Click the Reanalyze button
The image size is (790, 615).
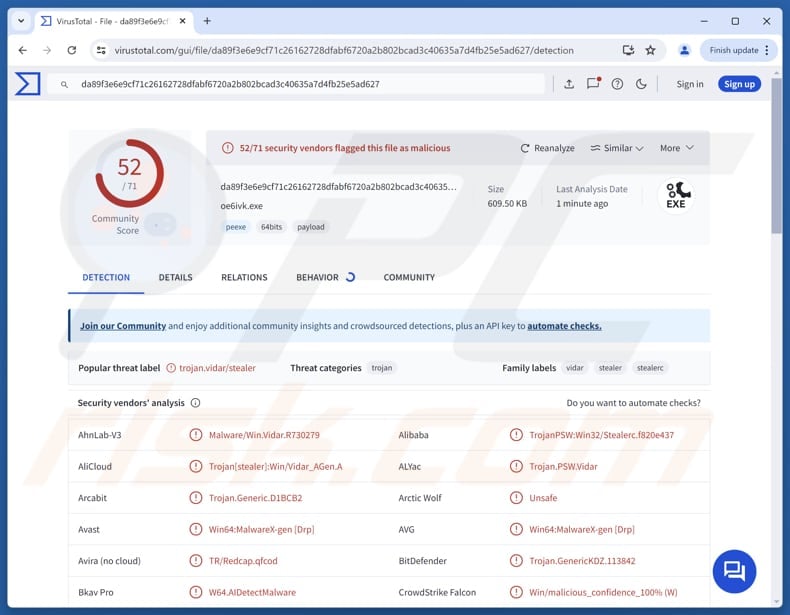pyautogui.click(x=547, y=148)
